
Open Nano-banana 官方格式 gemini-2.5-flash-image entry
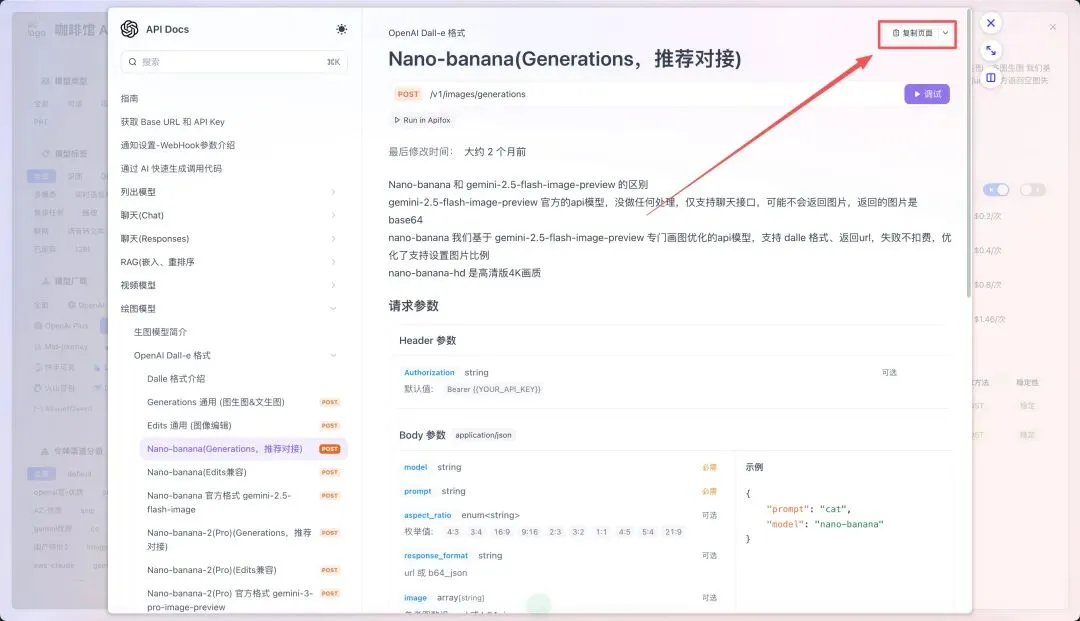(219, 503)
